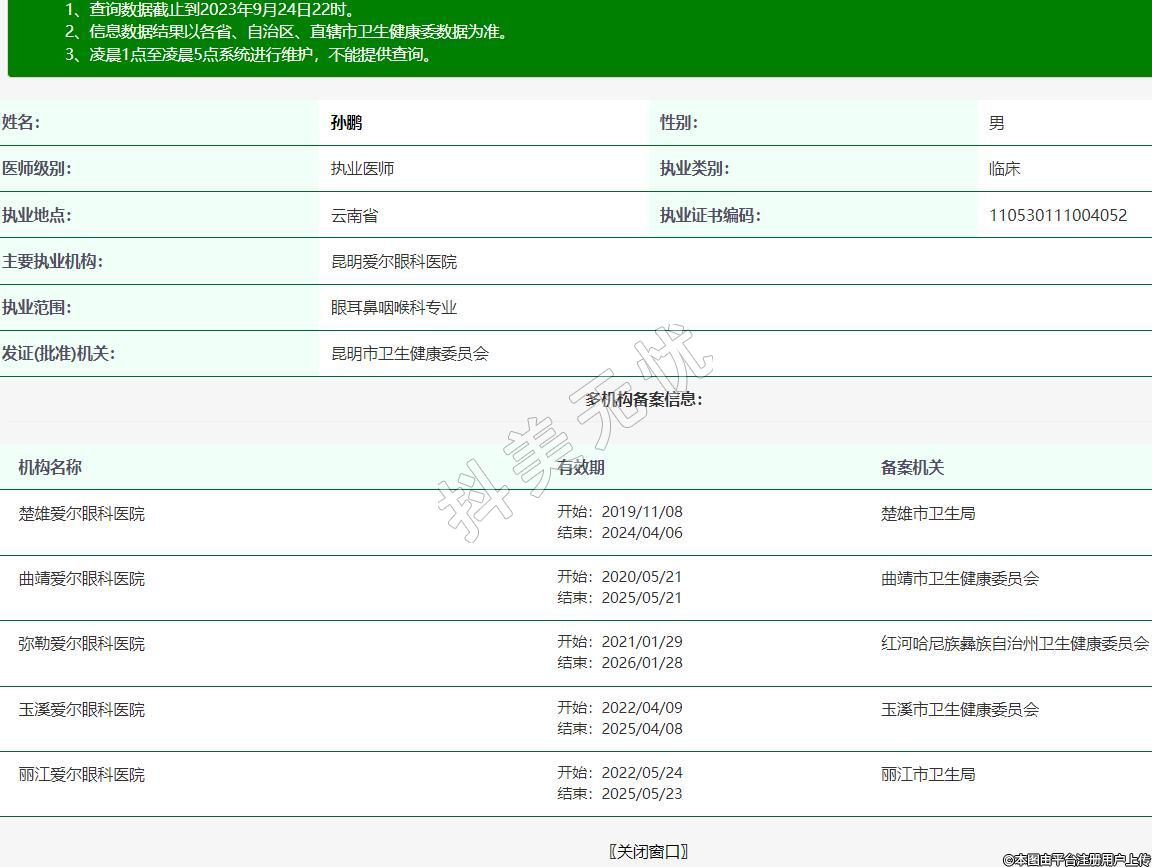1152x867 pixels.
Task: Click the 备案机关 column header
Action: 912,467
